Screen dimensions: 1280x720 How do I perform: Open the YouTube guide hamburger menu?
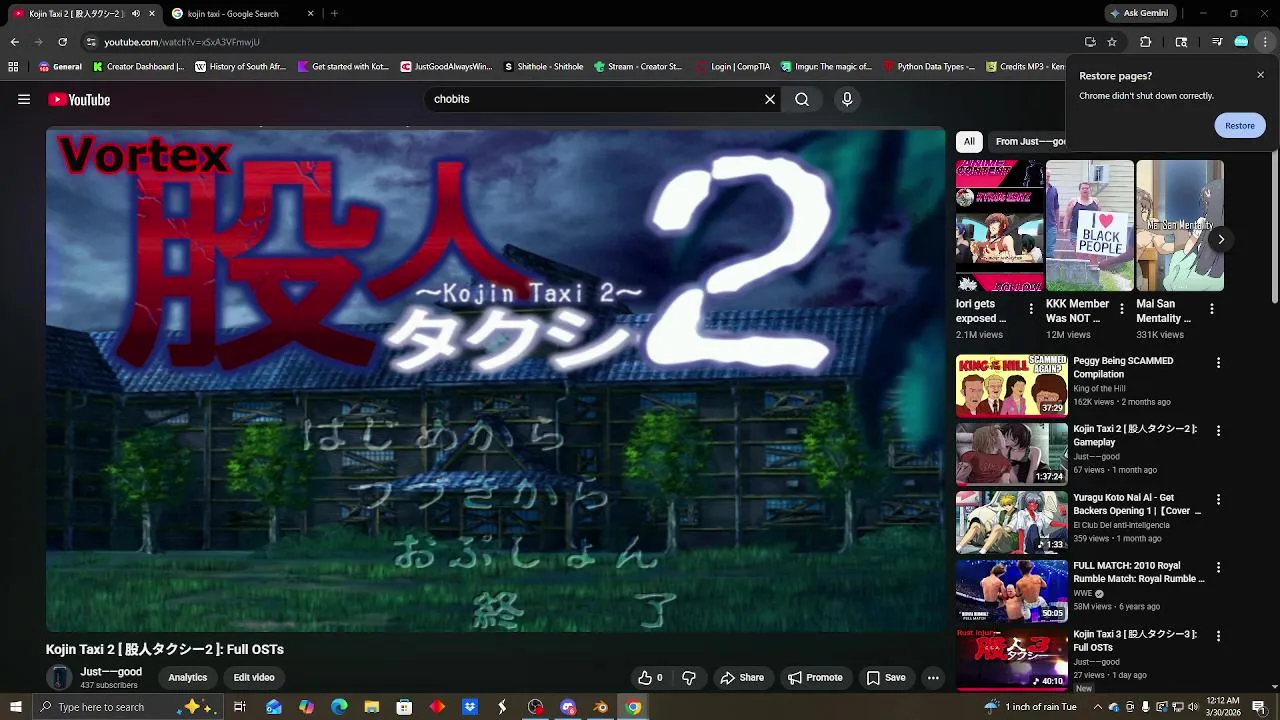coord(24,99)
